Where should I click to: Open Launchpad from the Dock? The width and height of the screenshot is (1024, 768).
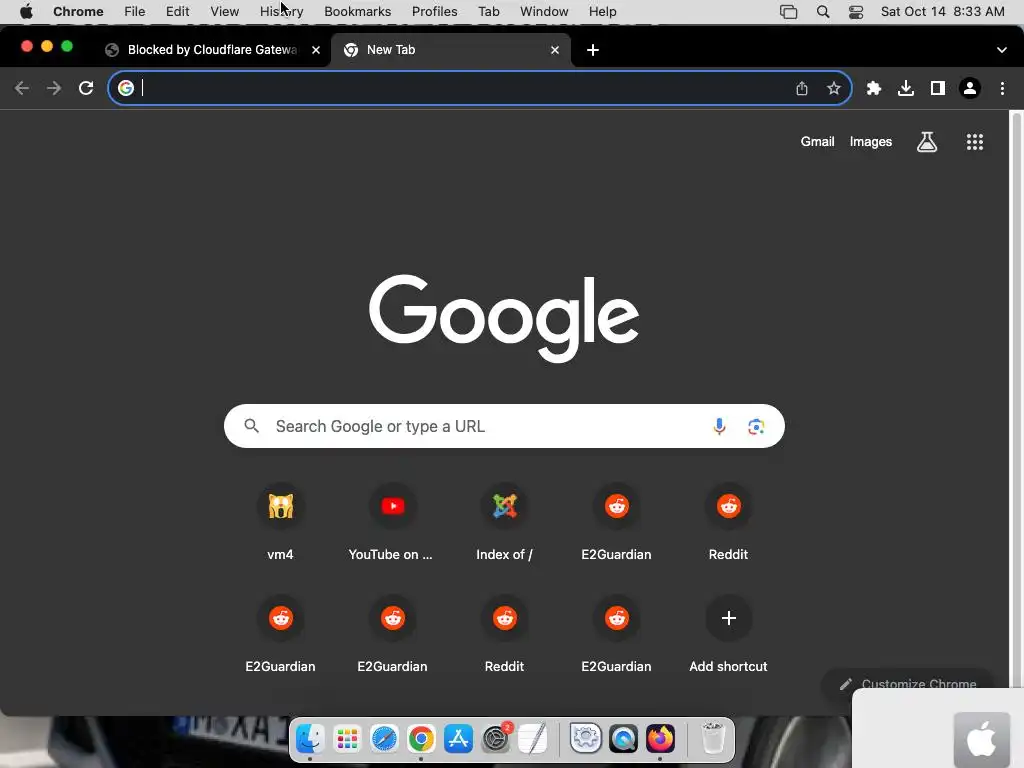[347, 739]
